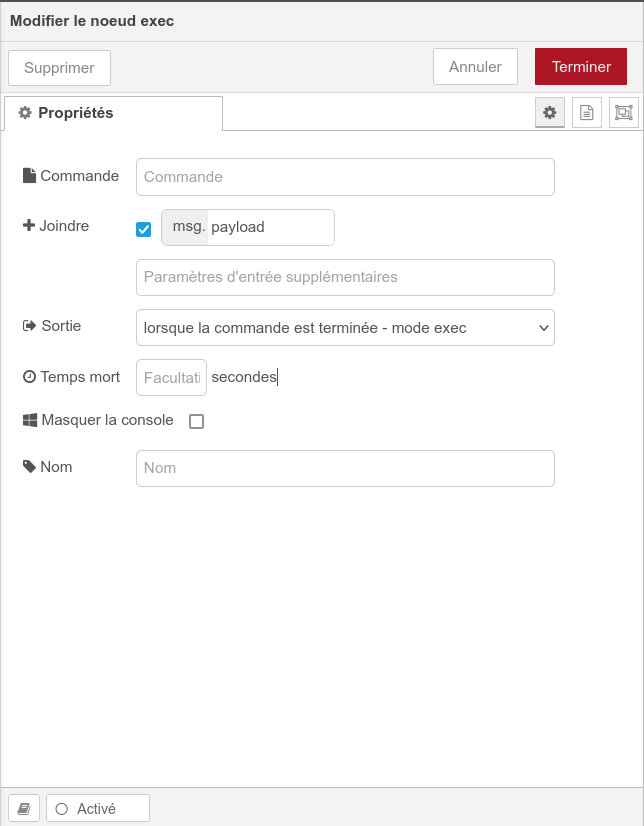Click the book help icon at bottom
This screenshot has height=826, width=644.
click(x=24, y=808)
